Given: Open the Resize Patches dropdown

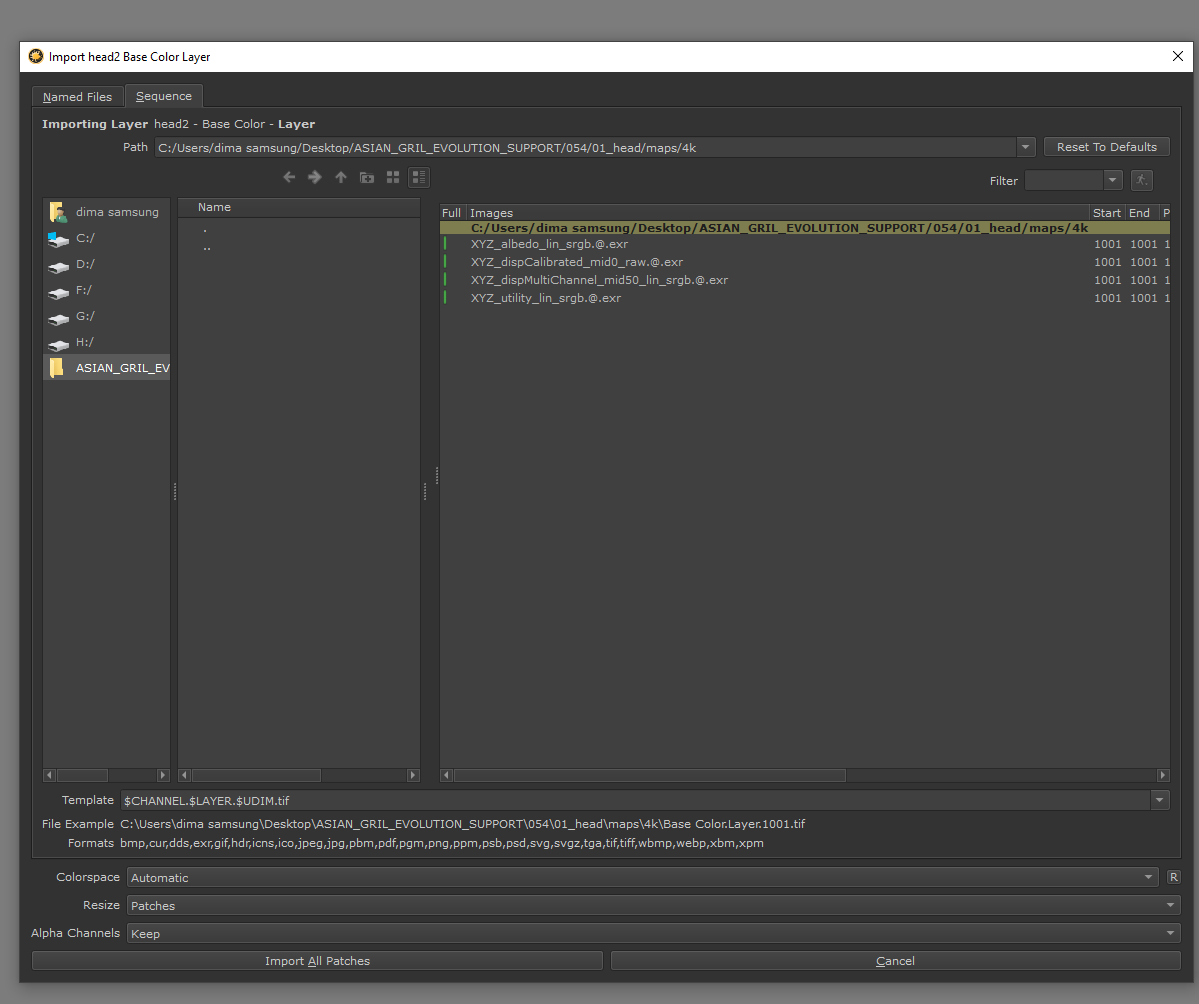Looking at the screenshot, I should coord(654,905).
